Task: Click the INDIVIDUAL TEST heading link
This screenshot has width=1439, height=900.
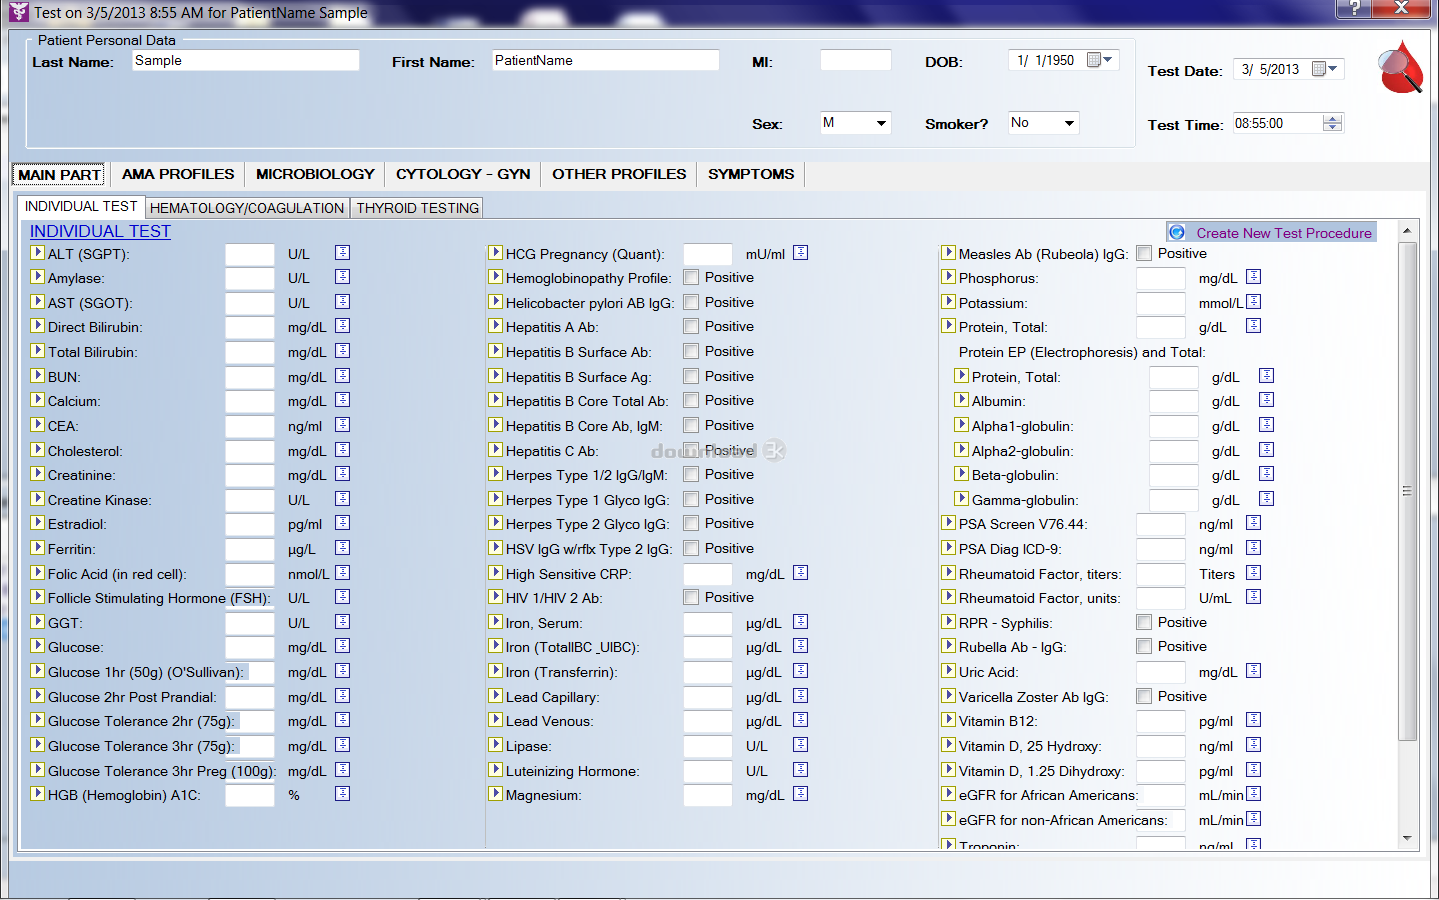Action: pos(100,231)
